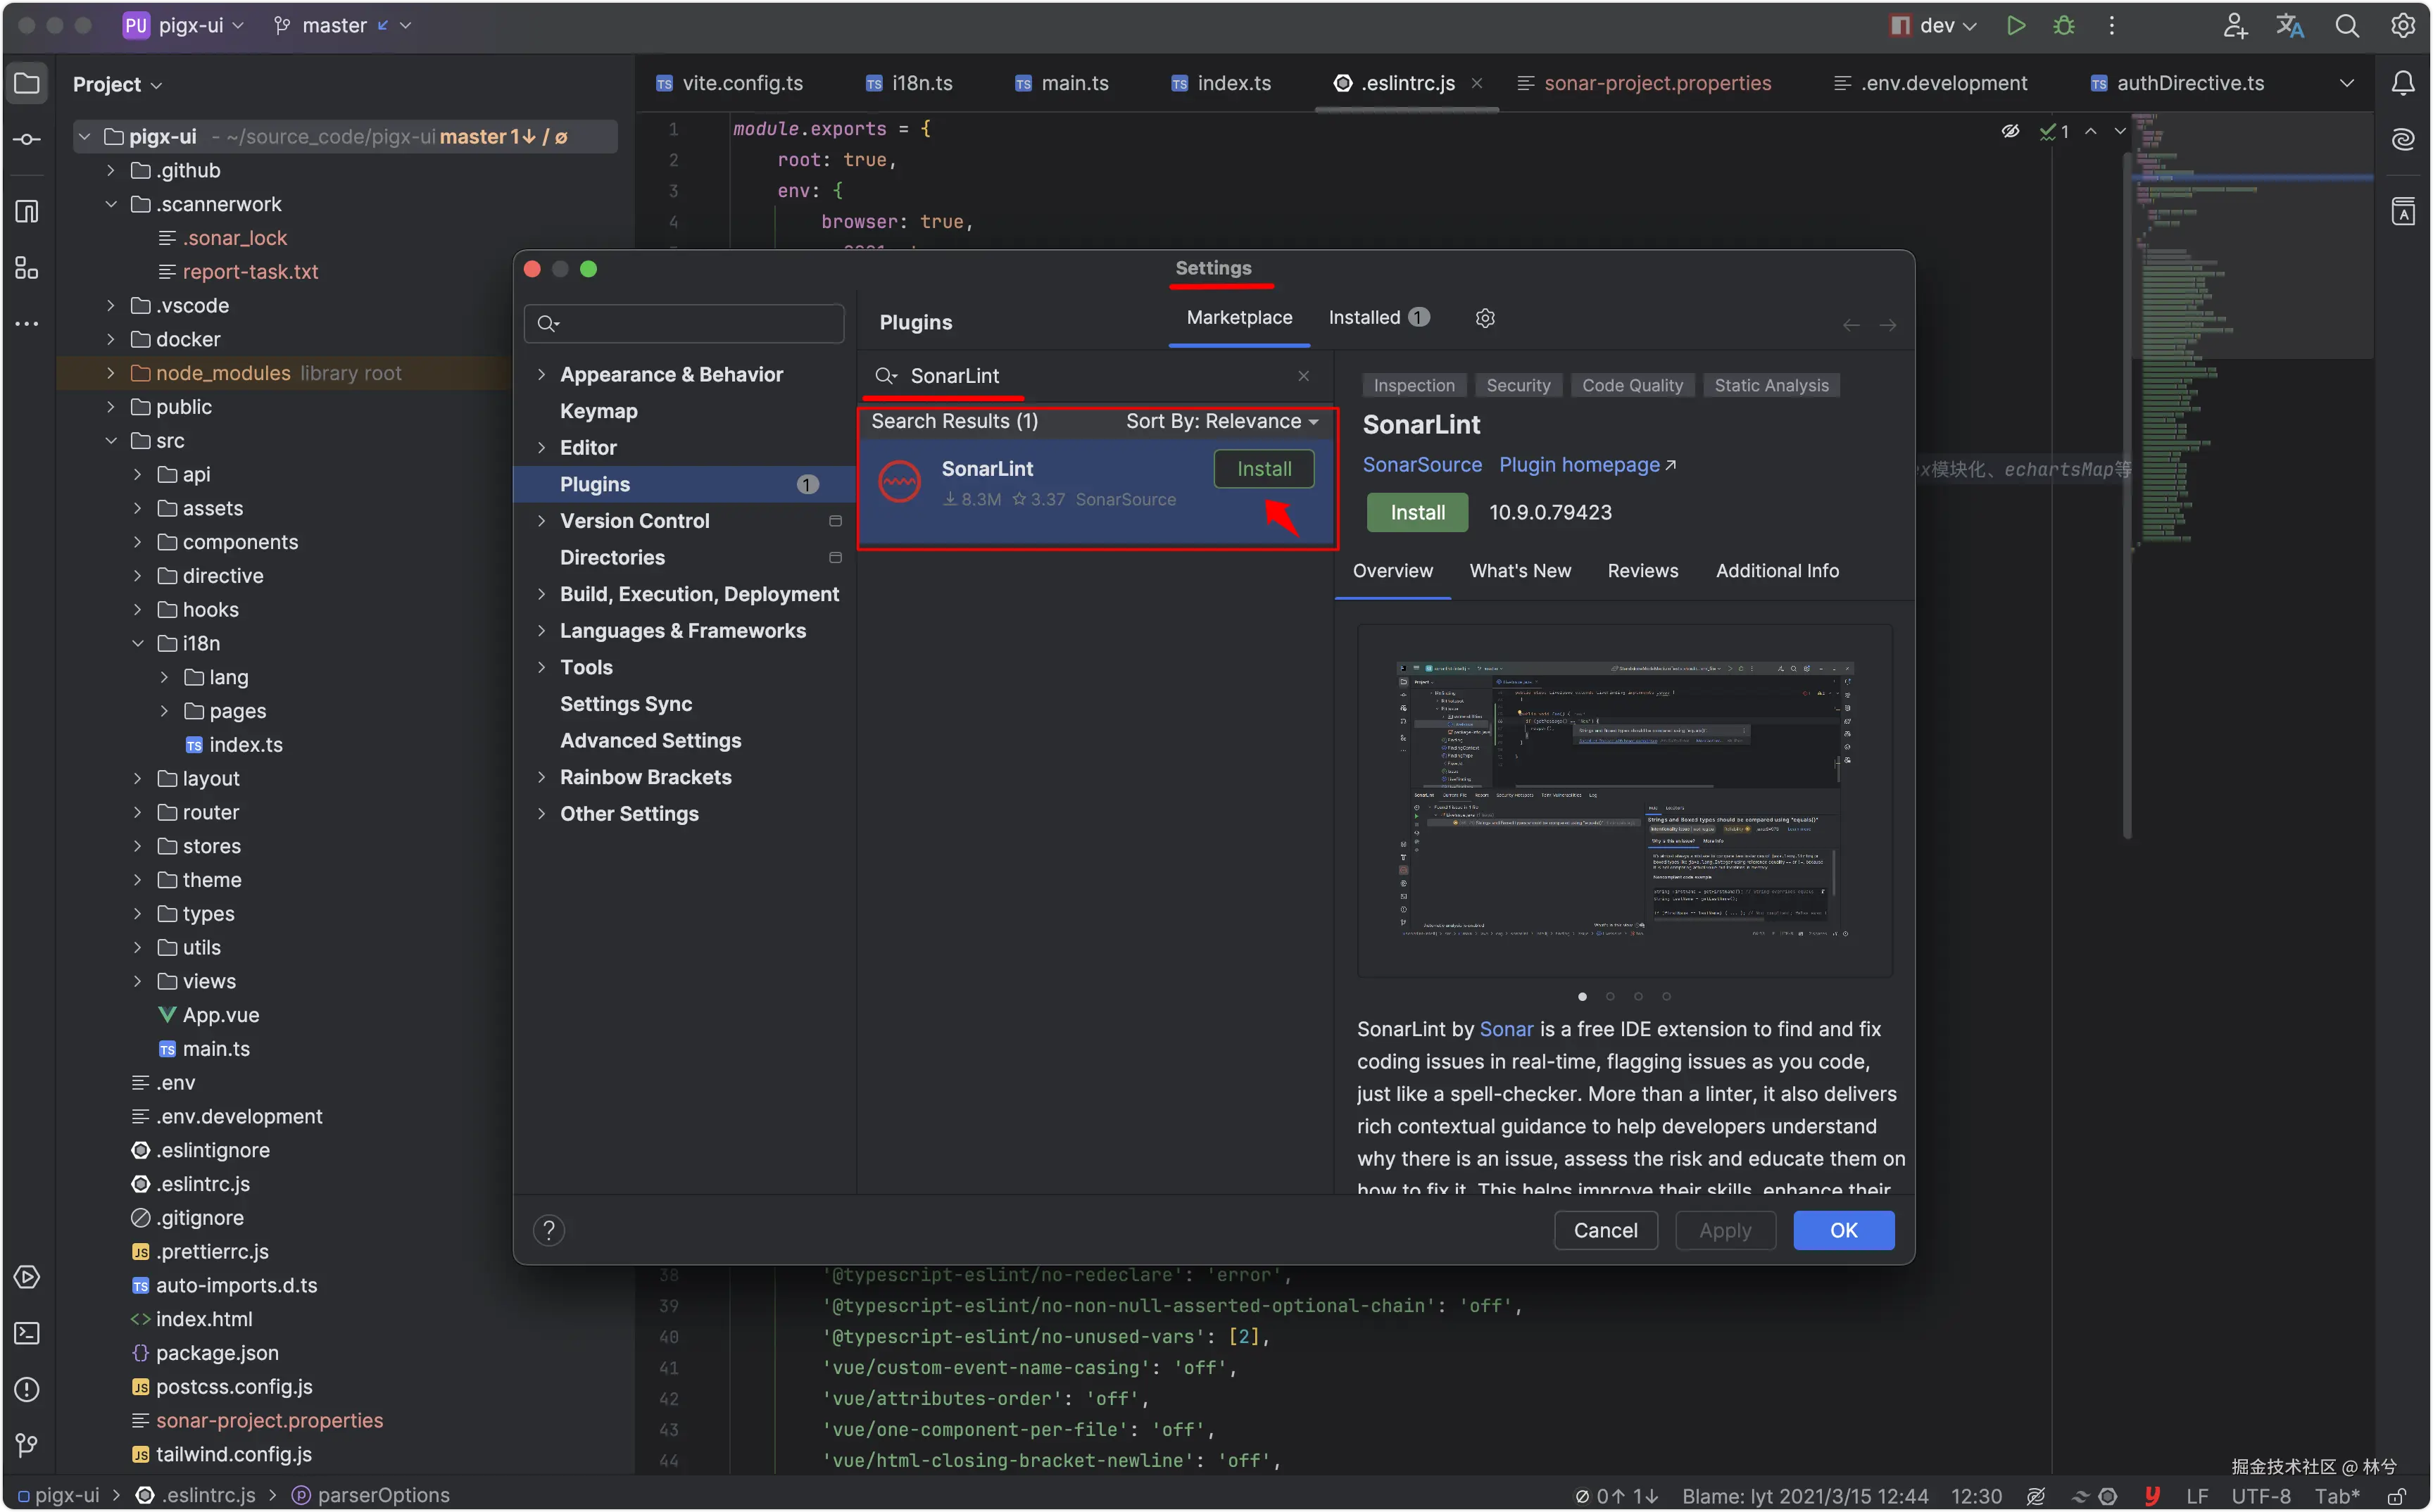Open the Problems tool window icon
Viewport: 2433px width, 1512px height.
[27, 1389]
